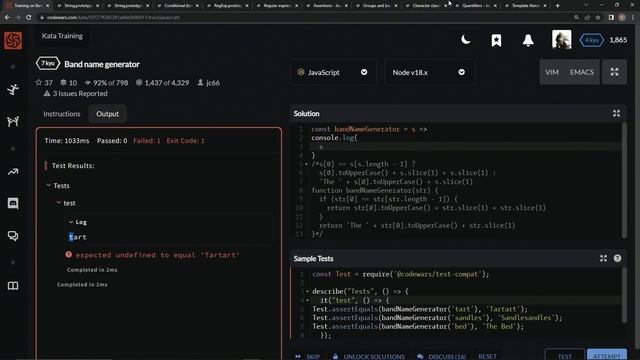This screenshot has width=640, height=360.
Task: Open the docs book icon
Action: coord(13,286)
